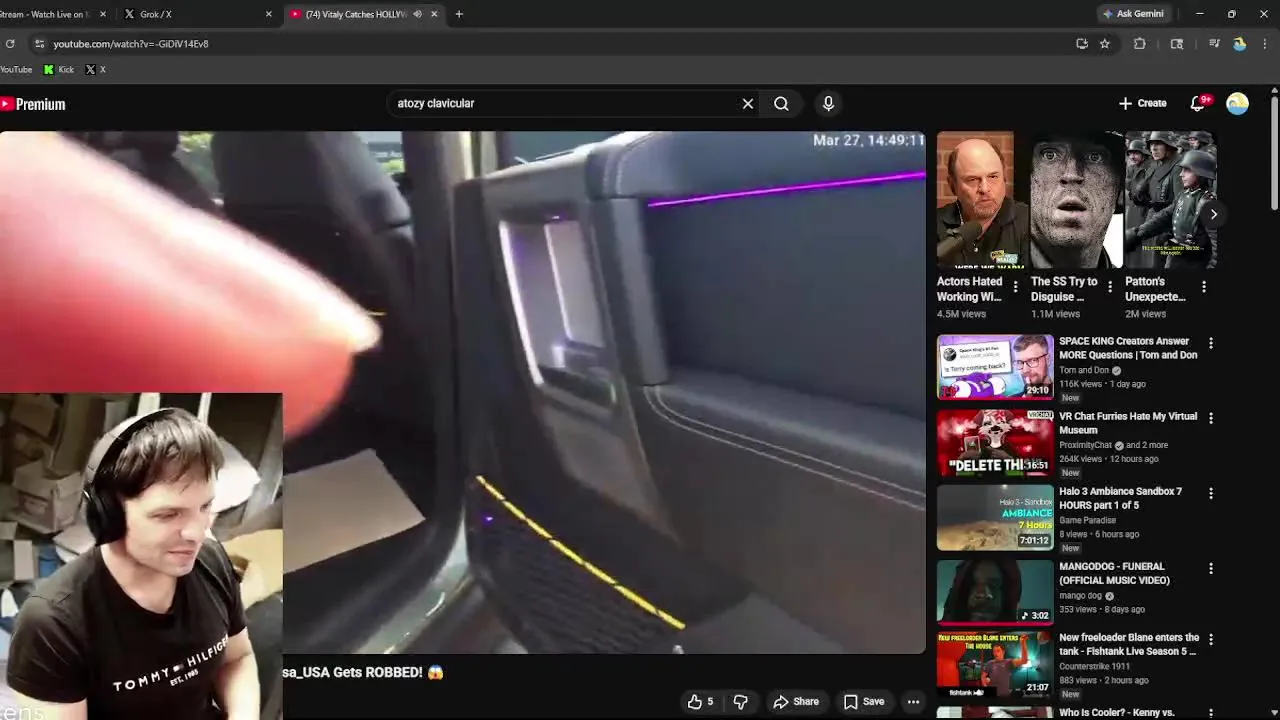Open Who Is Cooler? - Kenny vs. title

(1116, 713)
